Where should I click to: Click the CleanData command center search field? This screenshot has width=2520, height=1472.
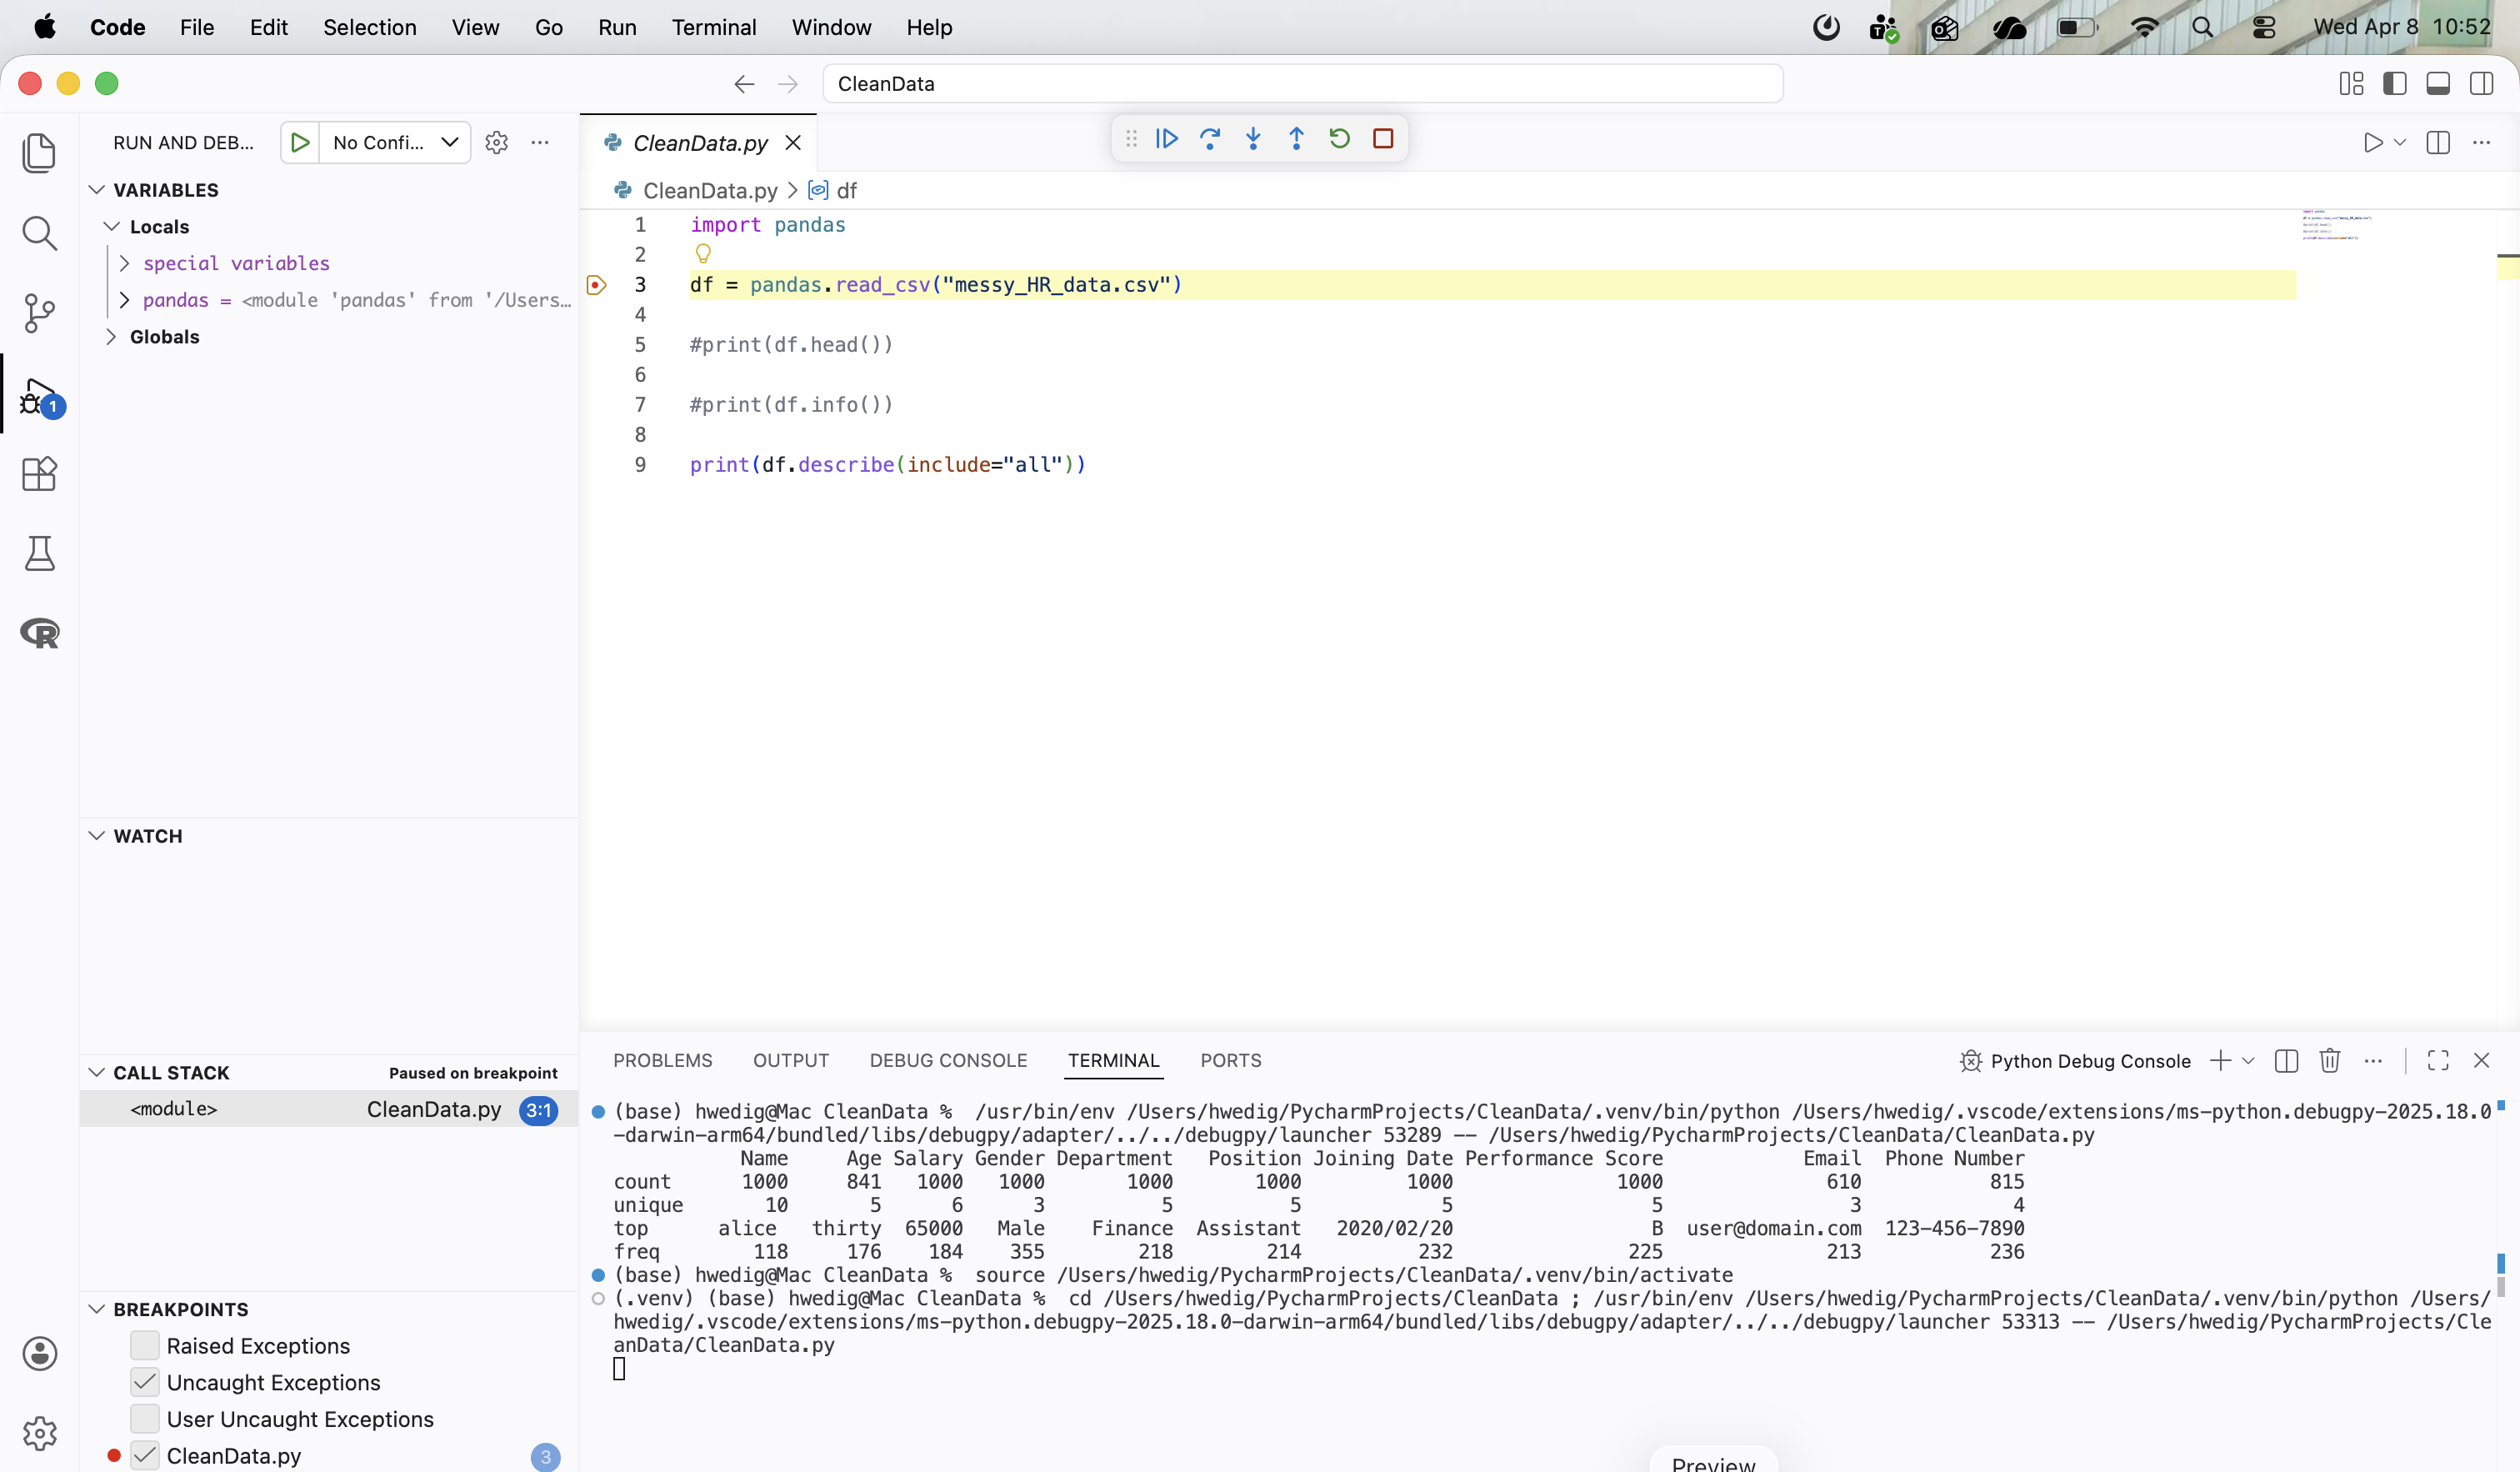click(x=1301, y=84)
